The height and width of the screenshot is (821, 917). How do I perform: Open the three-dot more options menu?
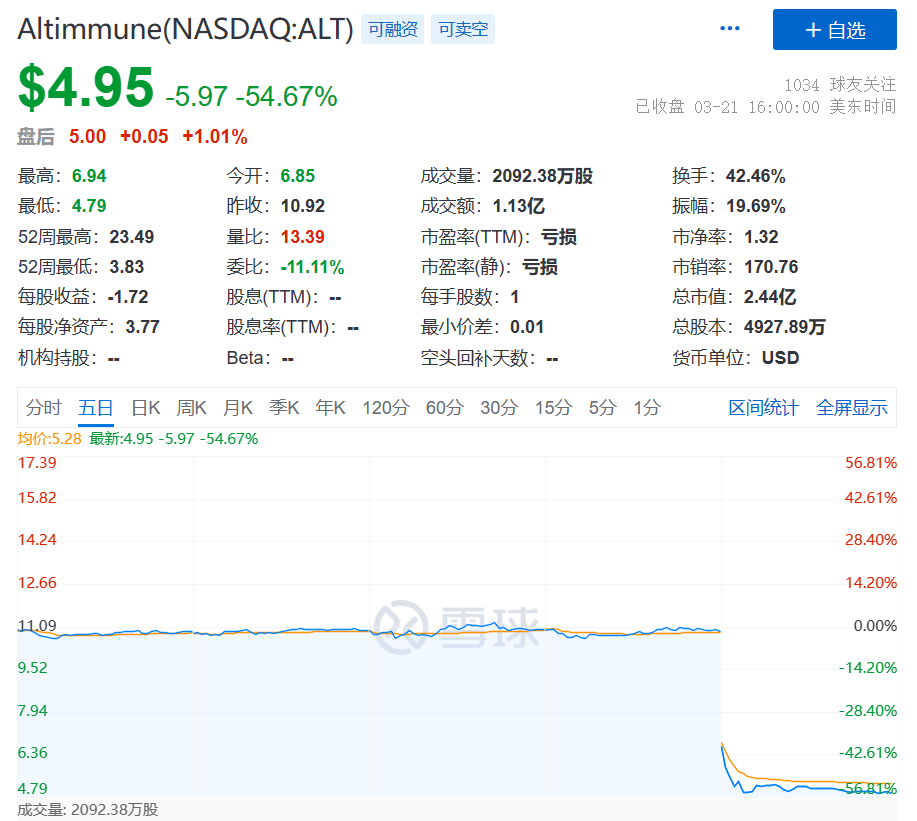(x=730, y=29)
